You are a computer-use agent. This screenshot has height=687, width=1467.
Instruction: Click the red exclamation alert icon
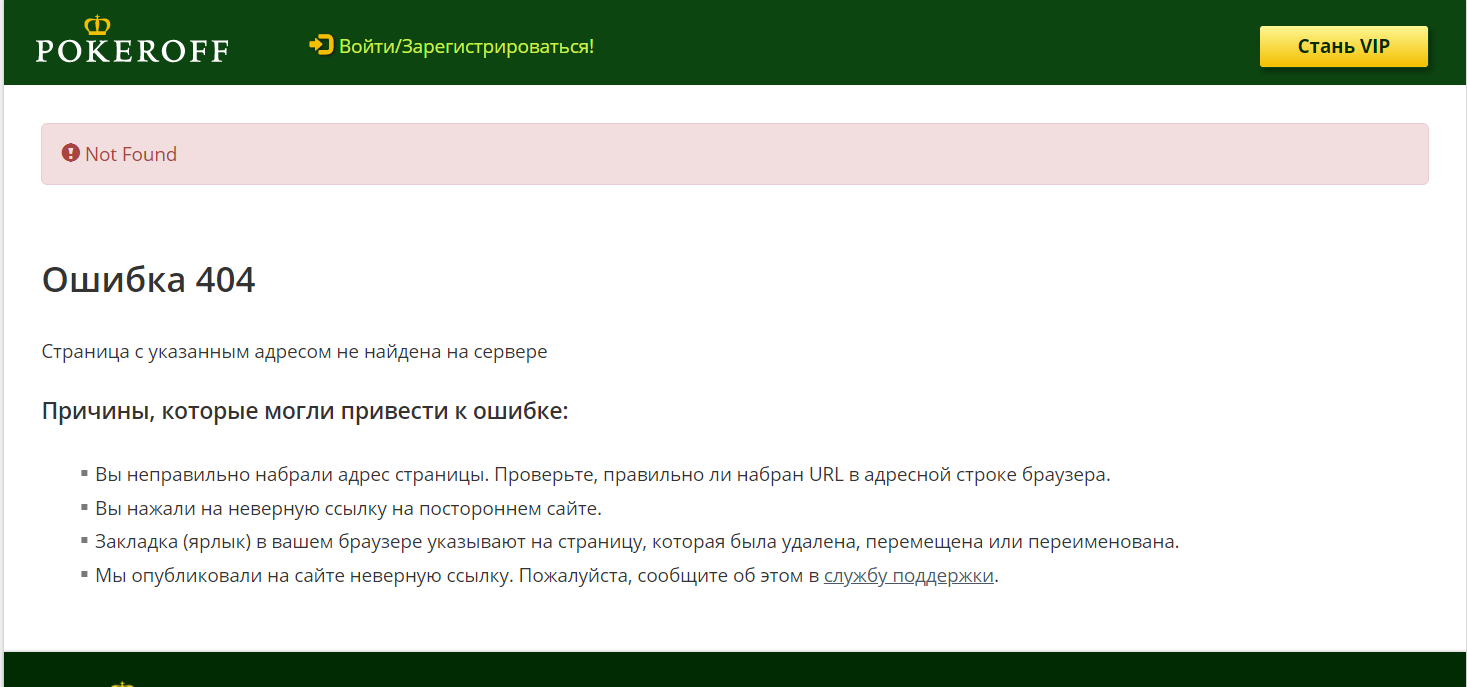point(70,153)
